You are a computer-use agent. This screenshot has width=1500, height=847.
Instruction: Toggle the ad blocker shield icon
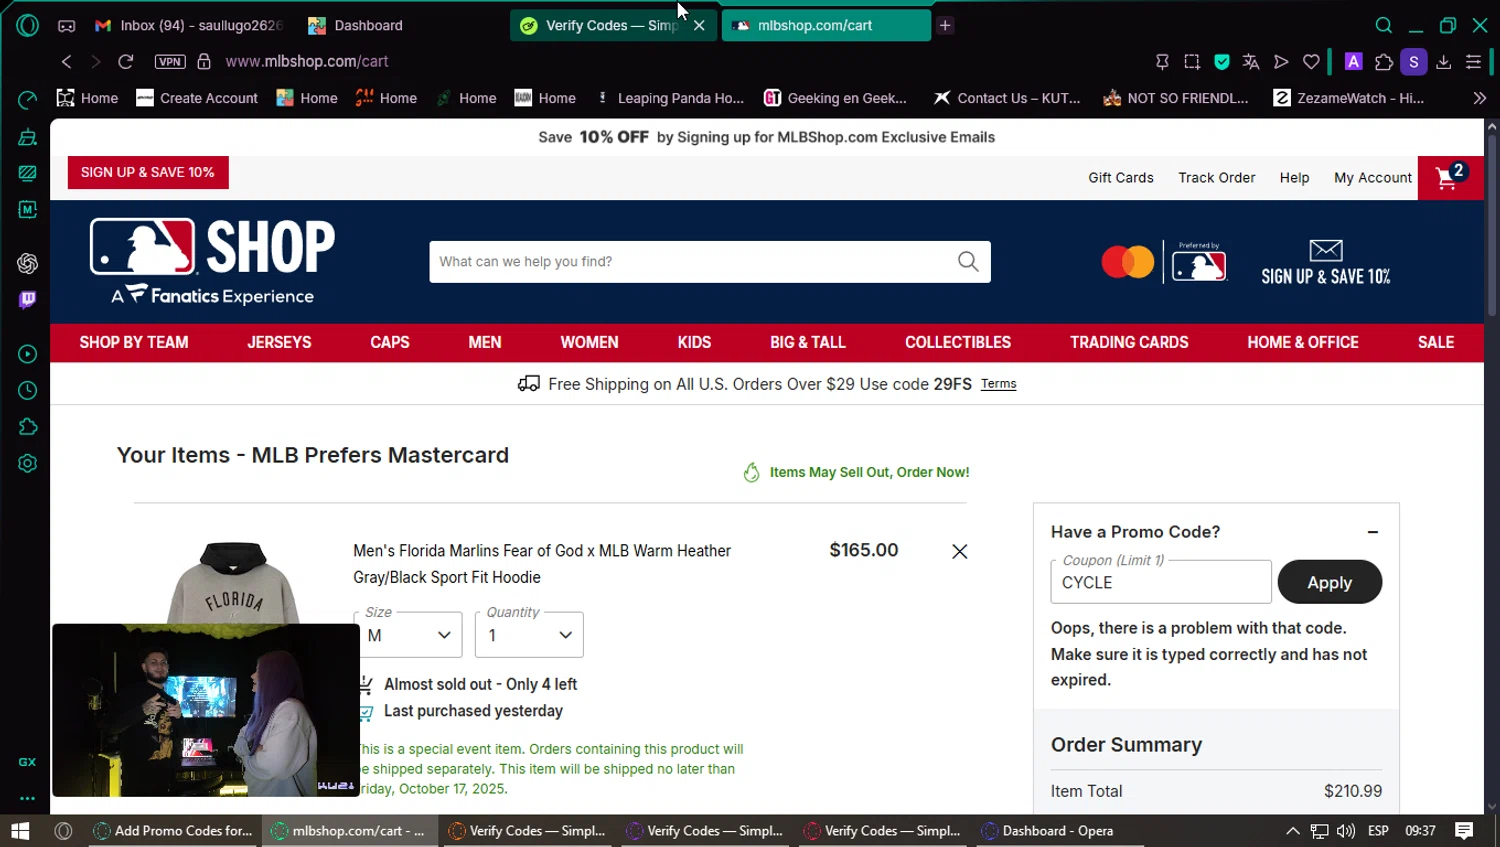pyautogui.click(x=1222, y=62)
